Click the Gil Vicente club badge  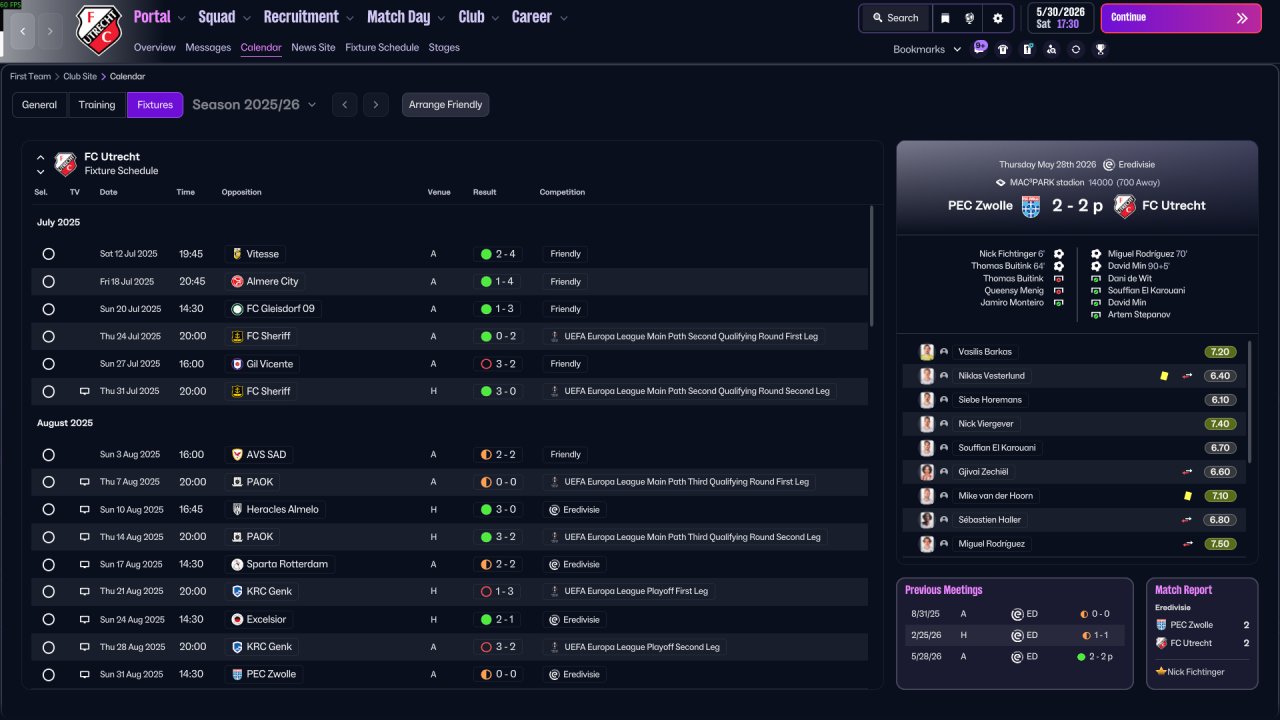tap(237, 364)
